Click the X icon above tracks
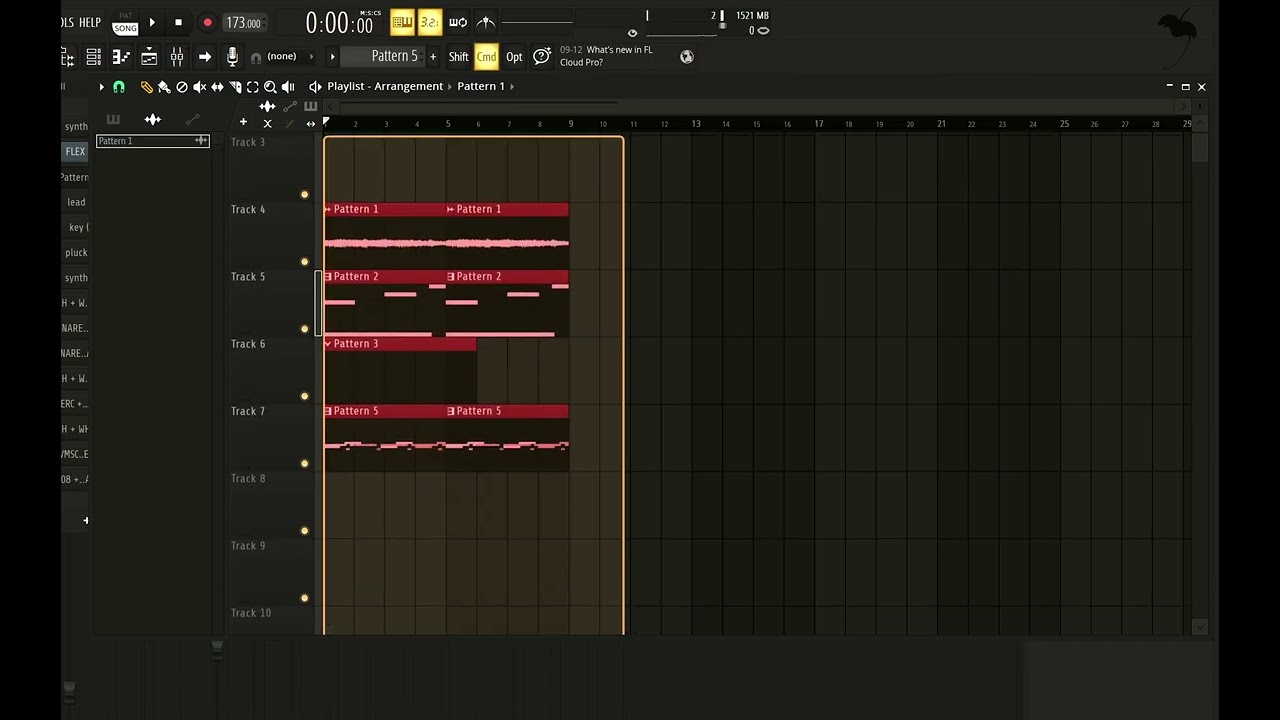1280x720 pixels. [267, 123]
